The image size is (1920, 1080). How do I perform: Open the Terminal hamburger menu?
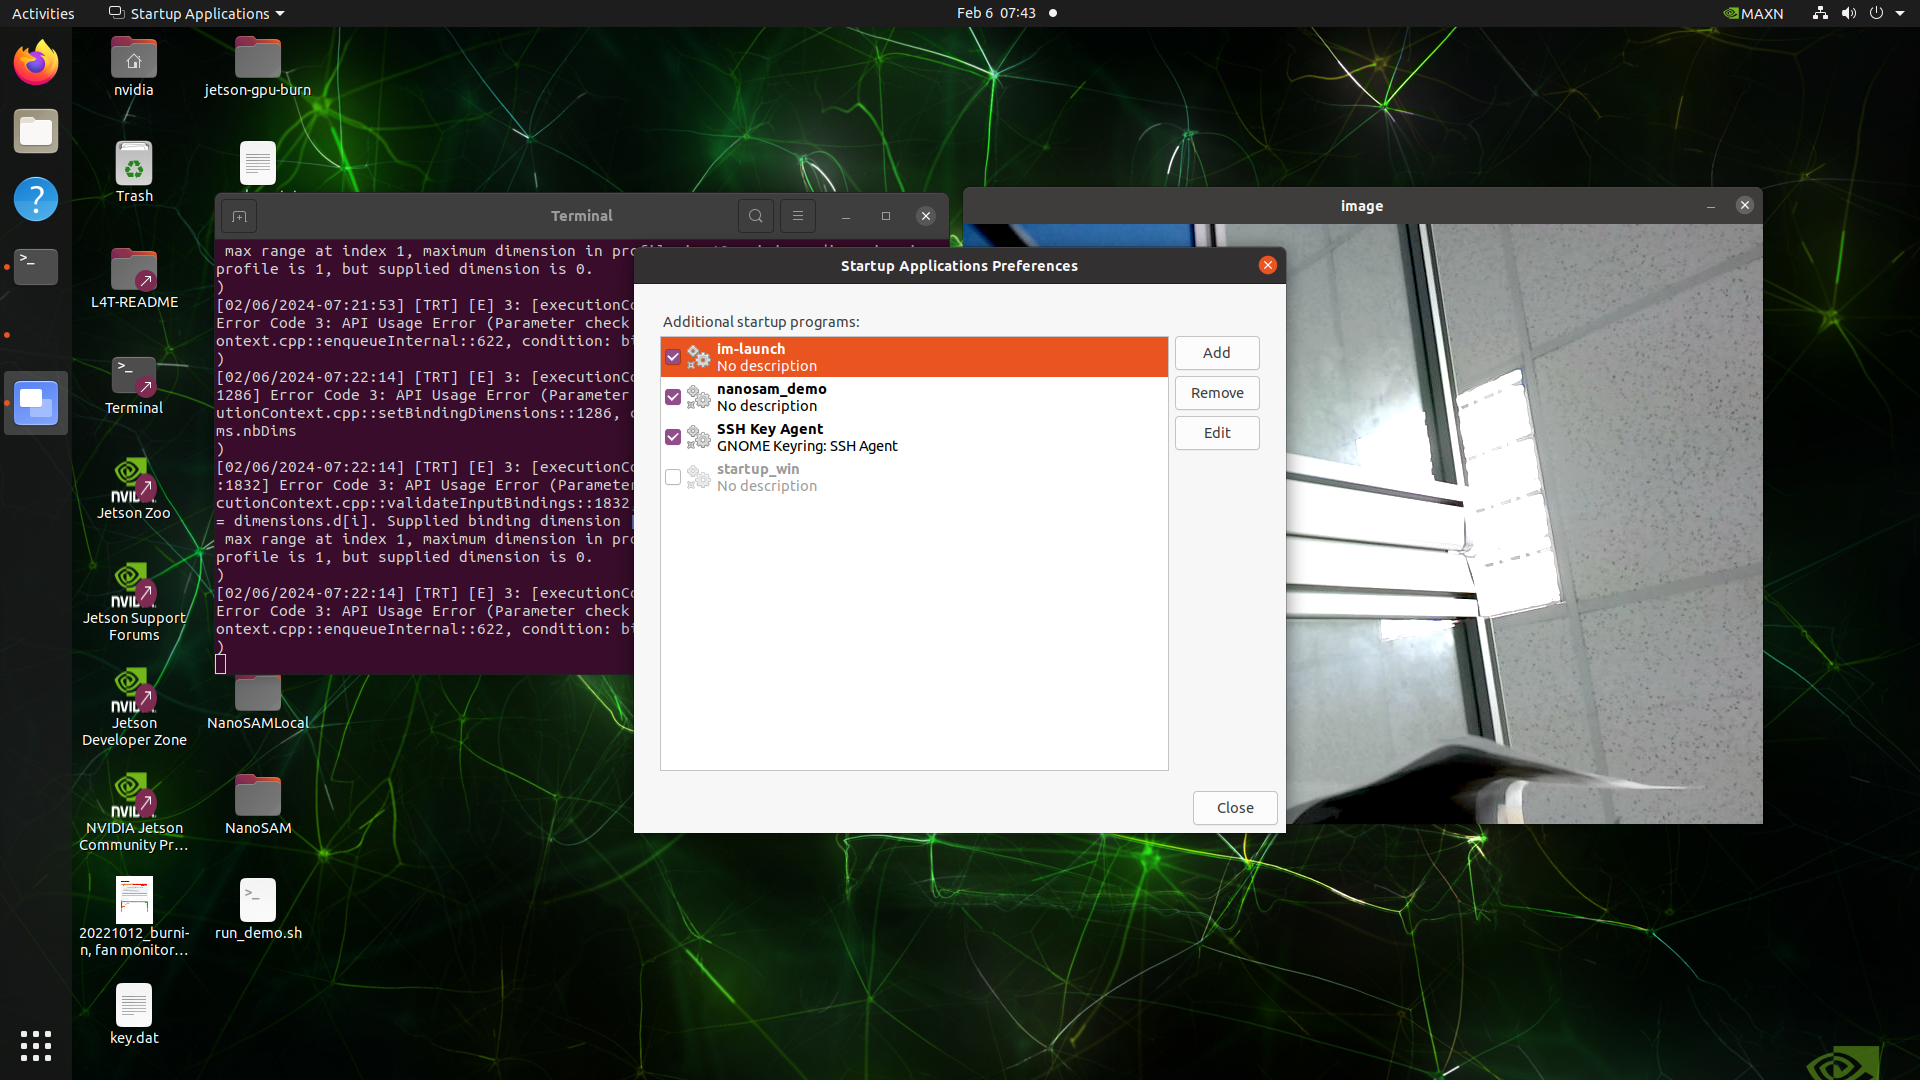[797, 216]
